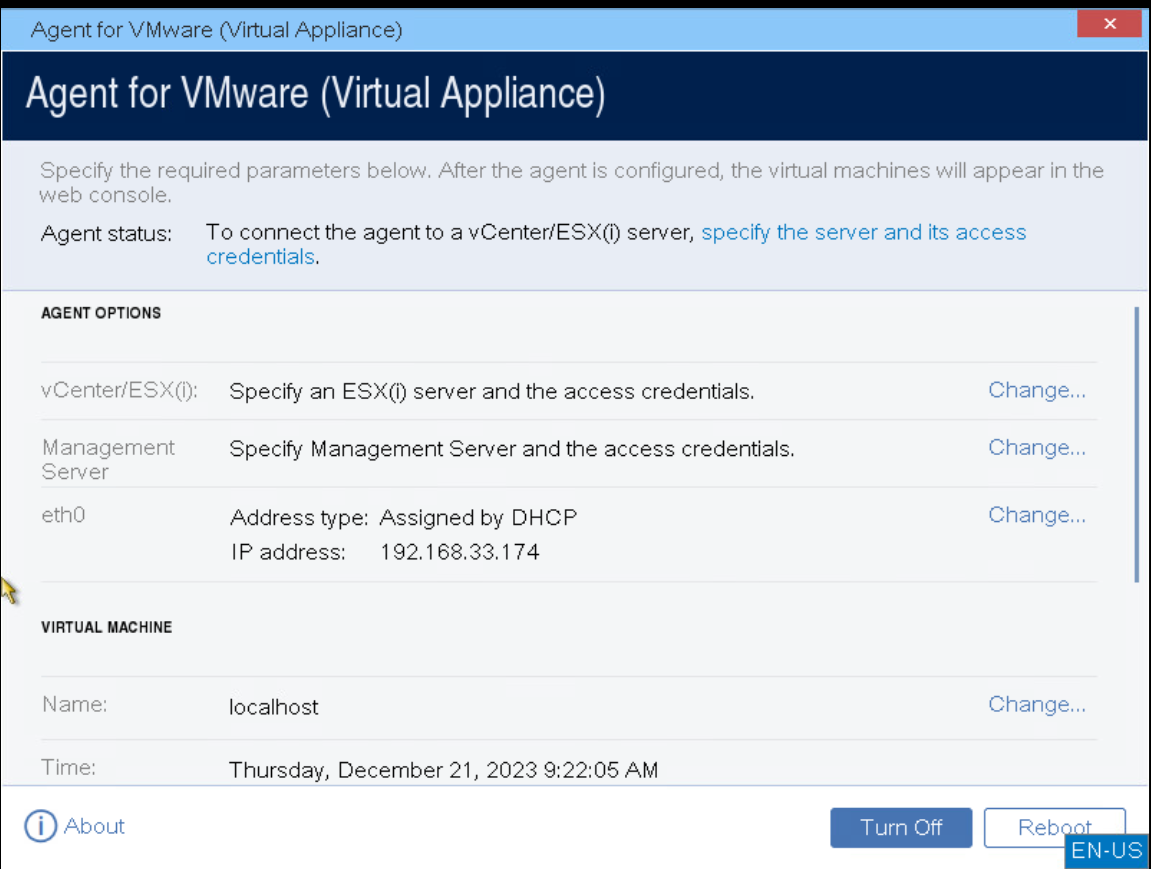1151x869 pixels.
Task: Click the AGENT OPTIONS section heading
Action: [101, 313]
